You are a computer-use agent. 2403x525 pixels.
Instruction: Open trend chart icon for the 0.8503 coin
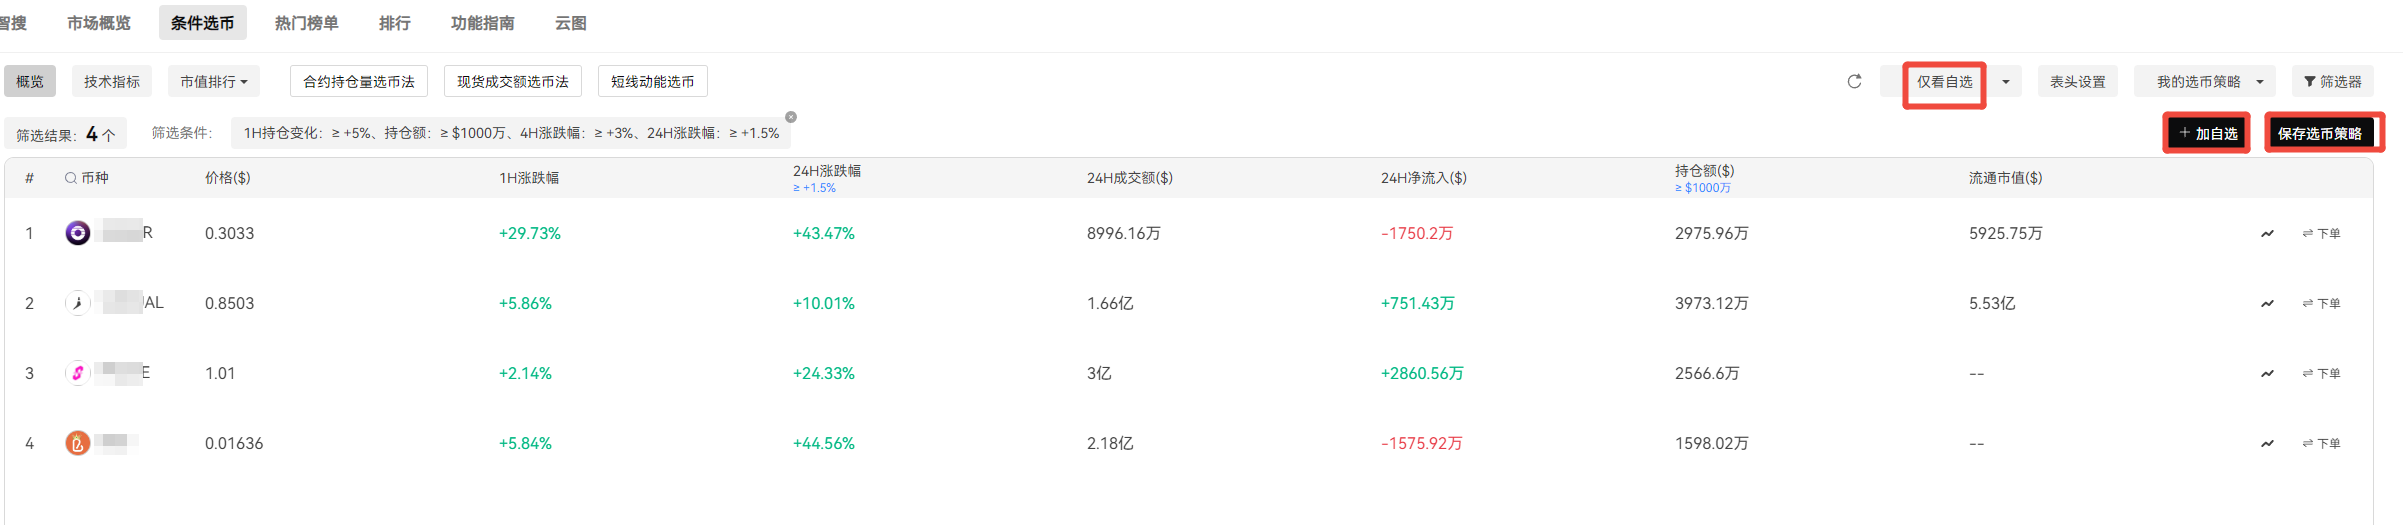coord(2267,303)
